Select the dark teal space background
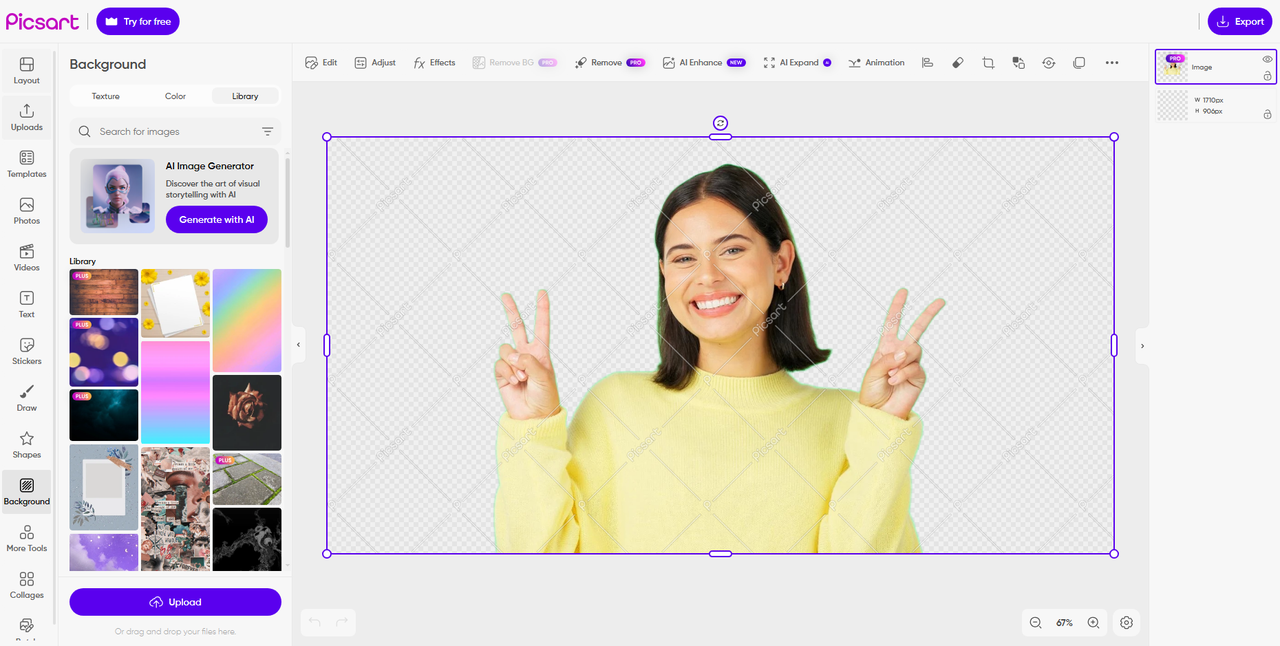This screenshot has width=1280, height=646. click(x=104, y=415)
